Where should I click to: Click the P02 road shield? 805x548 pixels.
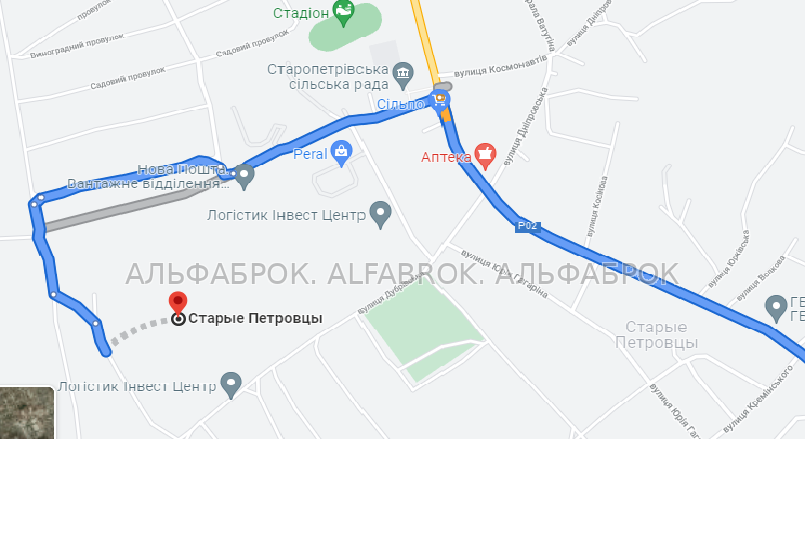[527, 226]
